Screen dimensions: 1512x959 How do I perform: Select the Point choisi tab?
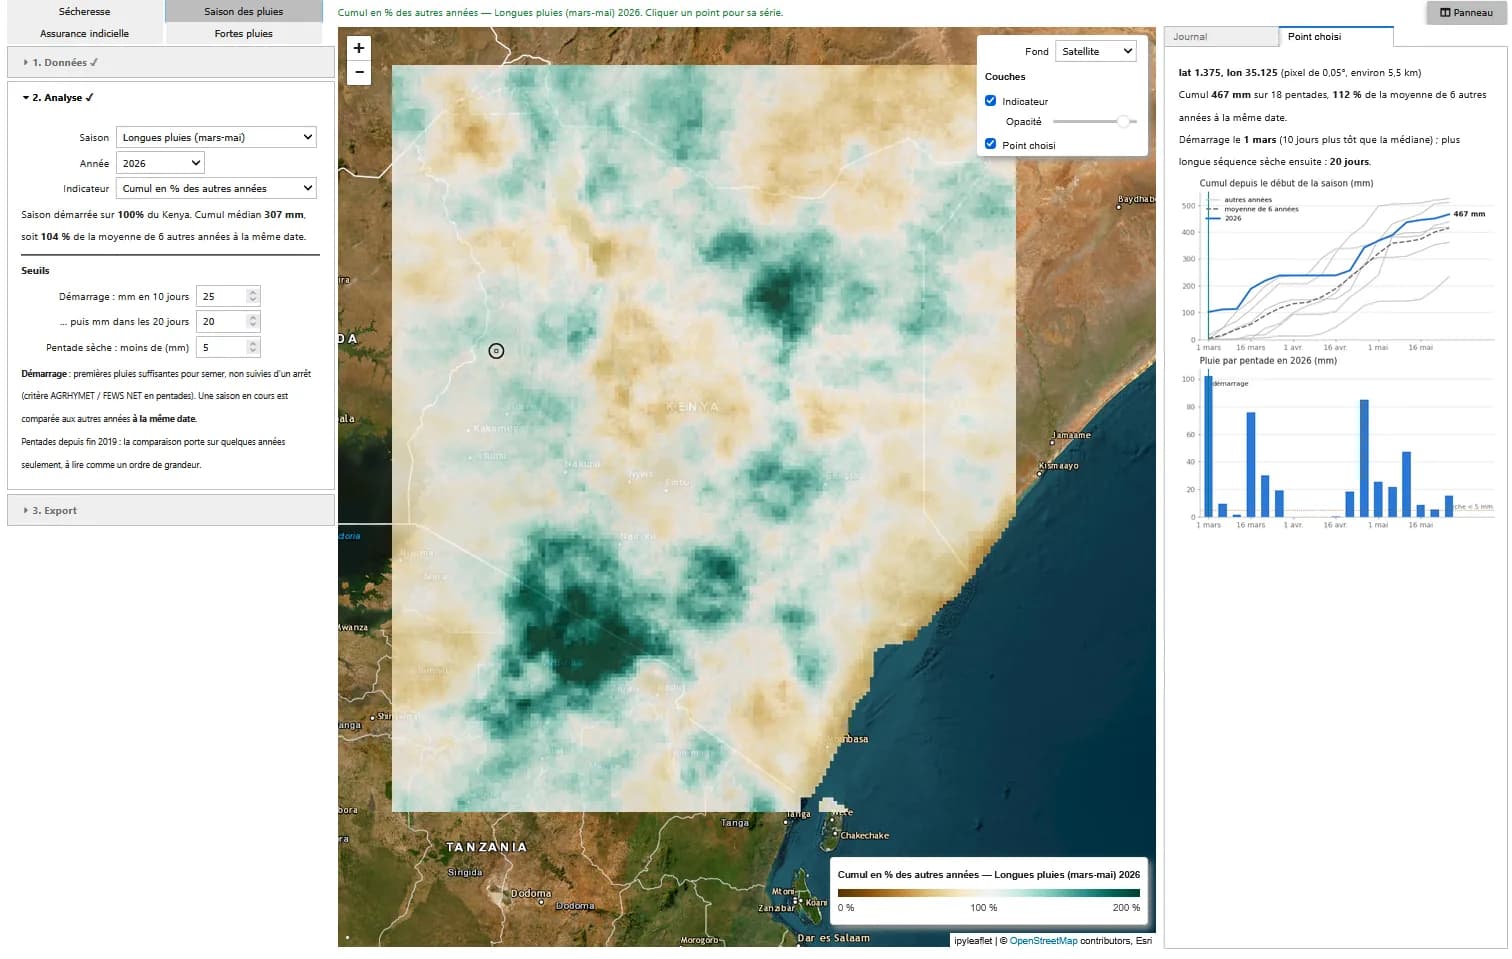[1335, 37]
